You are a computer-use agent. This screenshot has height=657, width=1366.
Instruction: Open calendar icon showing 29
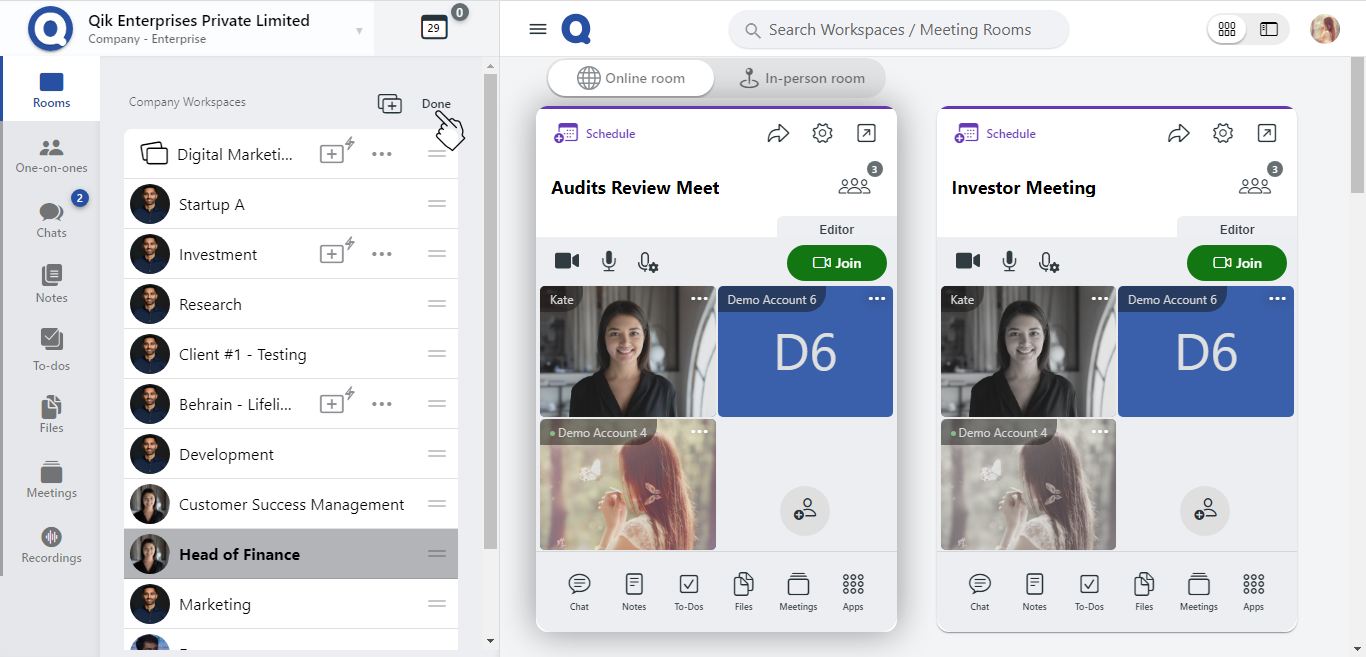434,28
